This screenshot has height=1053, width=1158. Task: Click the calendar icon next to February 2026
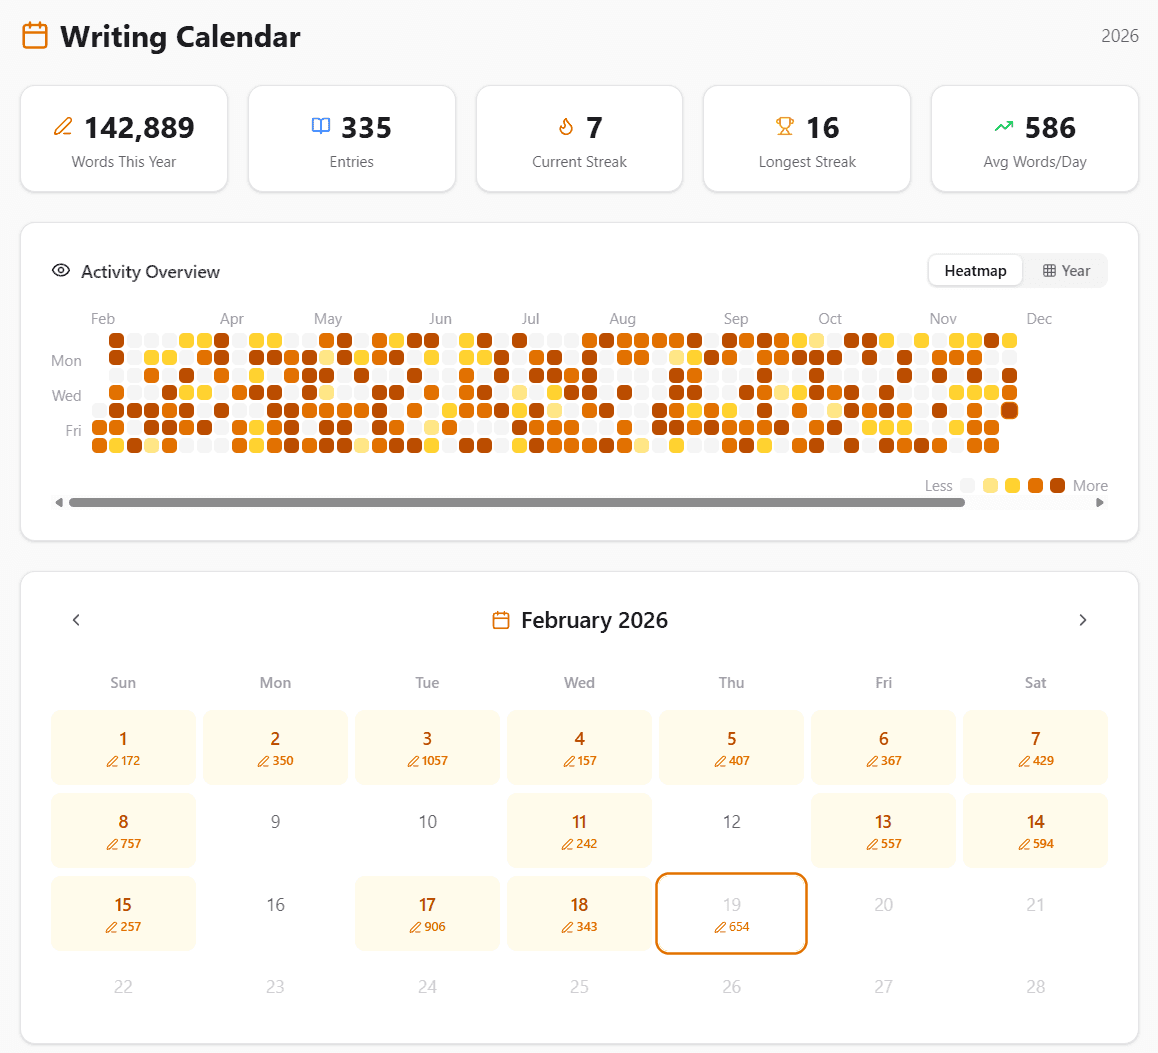[x=500, y=619]
